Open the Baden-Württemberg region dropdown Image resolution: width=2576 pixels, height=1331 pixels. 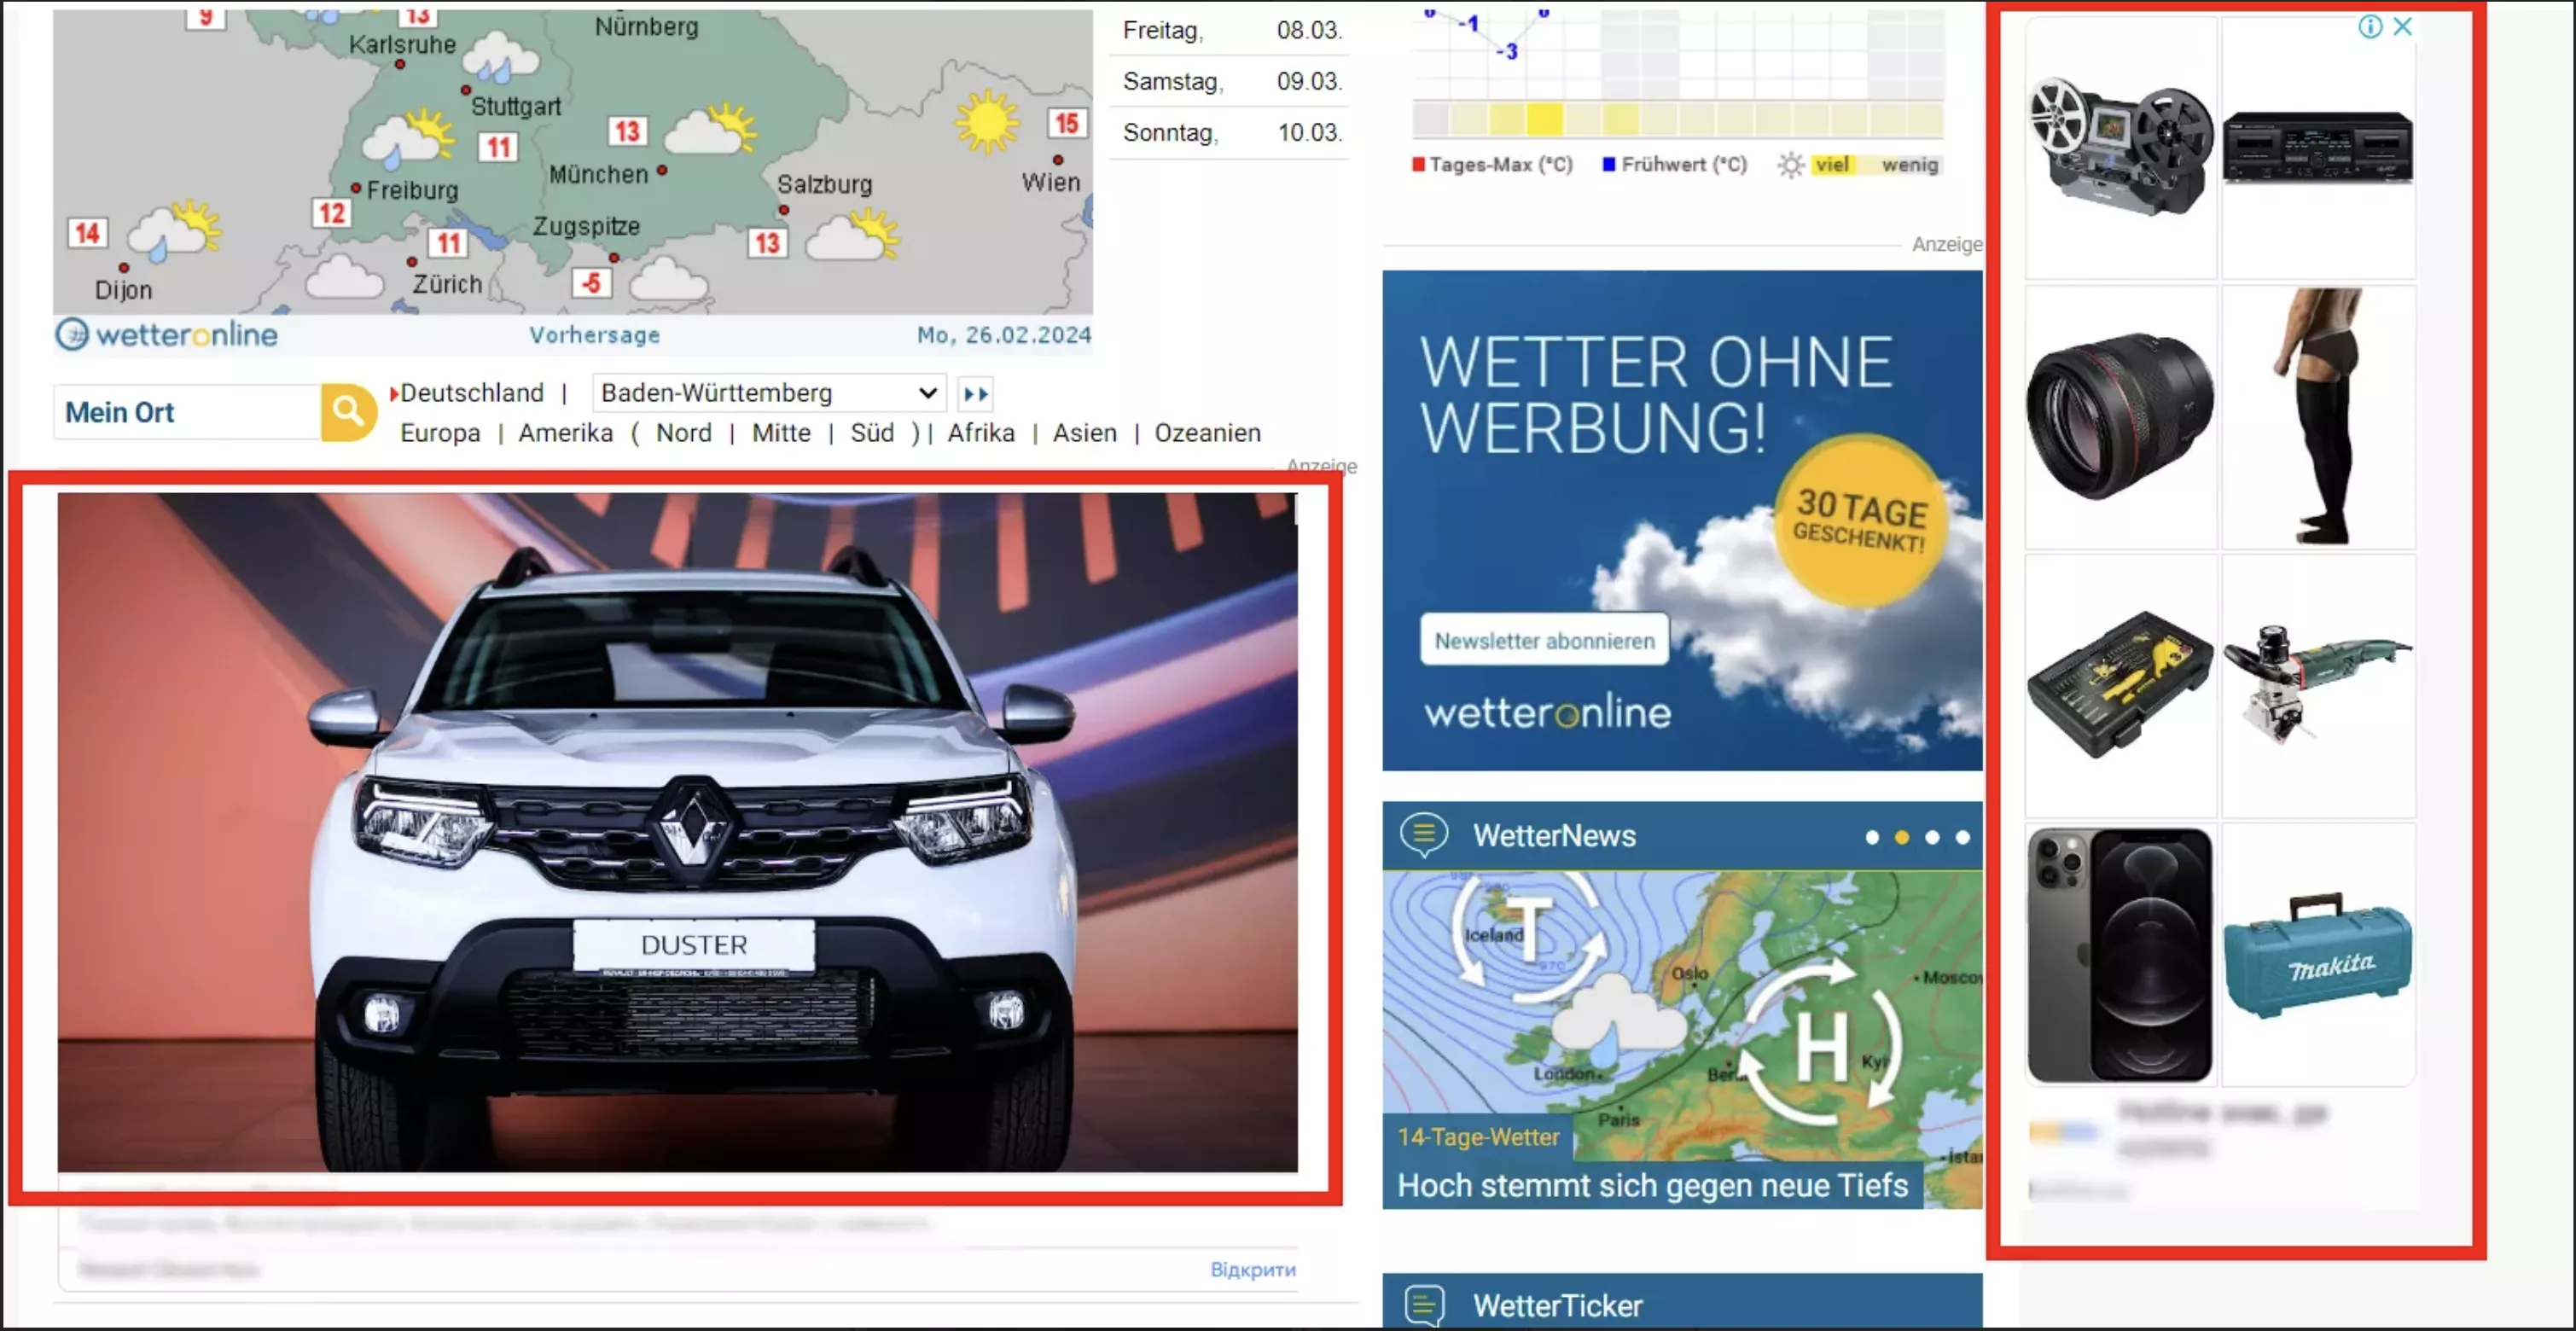[x=769, y=393]
